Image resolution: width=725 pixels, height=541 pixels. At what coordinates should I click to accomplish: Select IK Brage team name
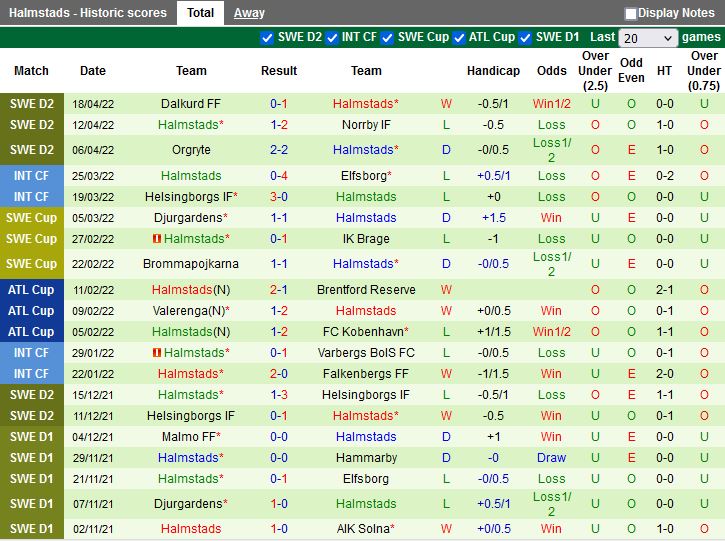(x=366, y=239)
